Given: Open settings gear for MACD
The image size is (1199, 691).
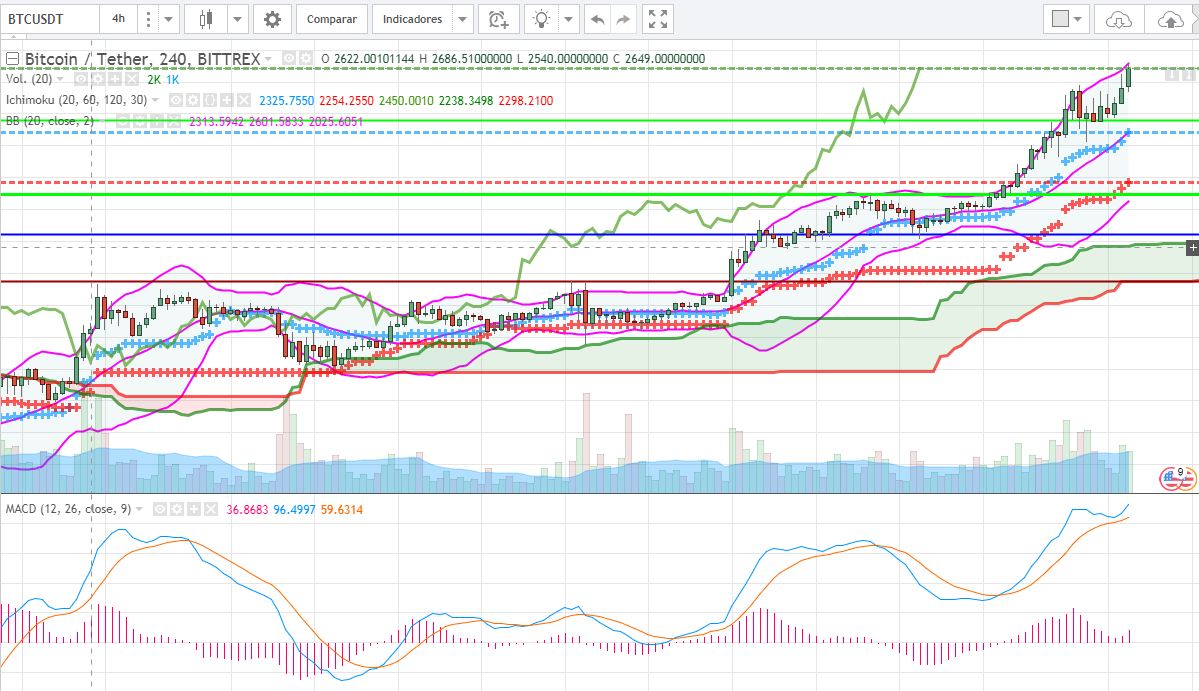Looking at the screenshot, I should (x=177, y=509).
